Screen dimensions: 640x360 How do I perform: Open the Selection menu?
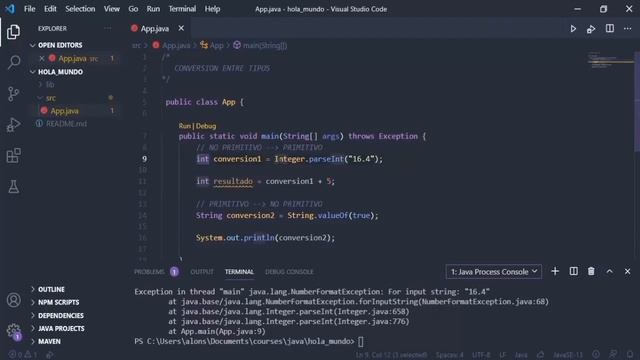[80, 9]
